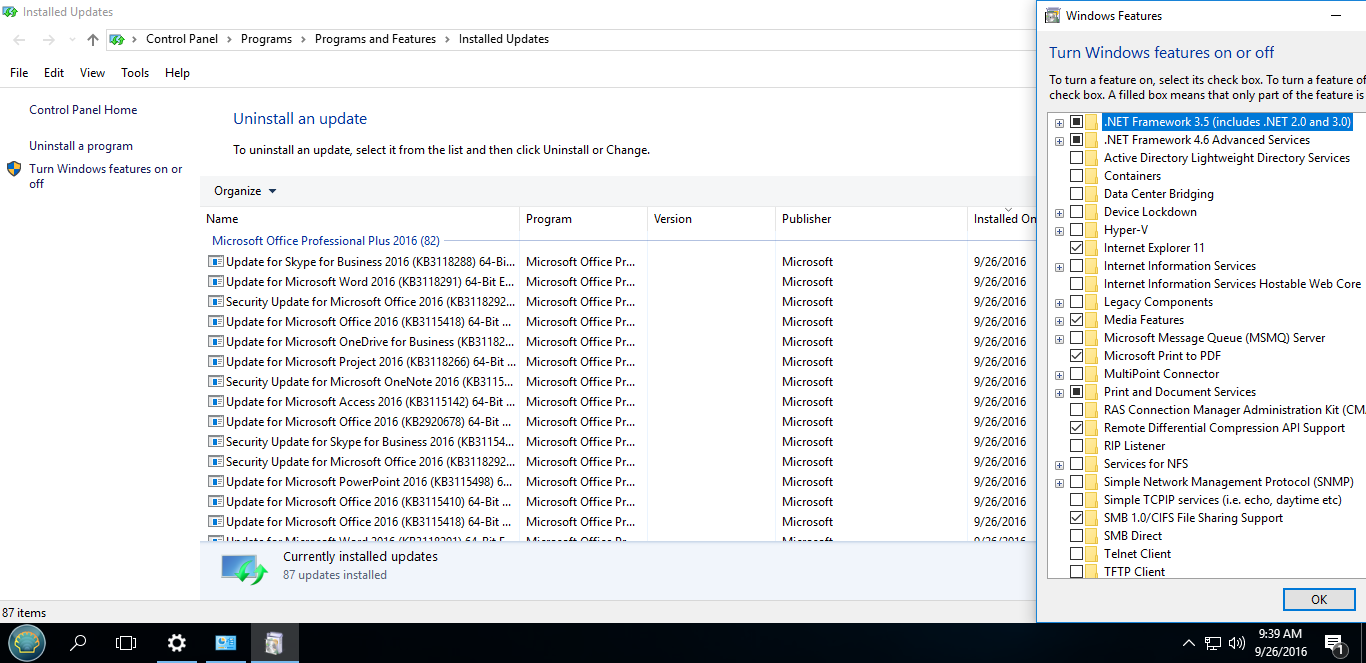Click the shield icon next to Turn Windows features

(14, 169)
